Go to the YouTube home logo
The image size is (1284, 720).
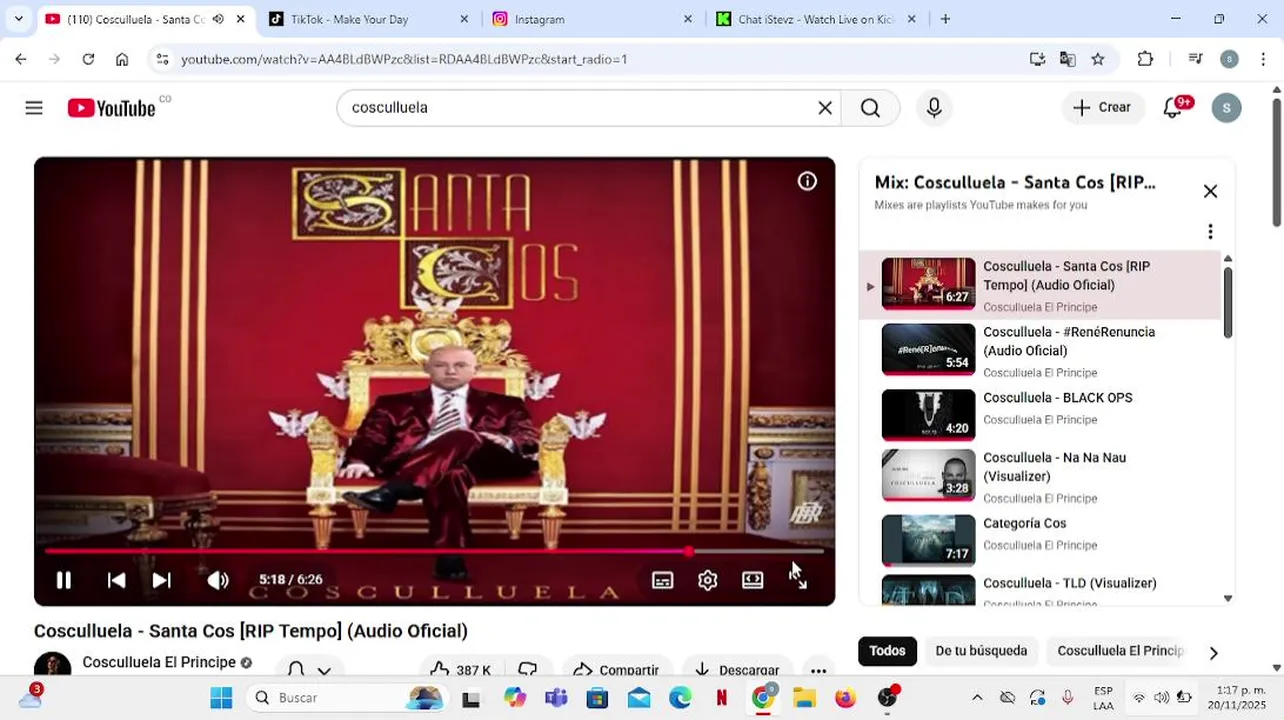click(111, 108)
